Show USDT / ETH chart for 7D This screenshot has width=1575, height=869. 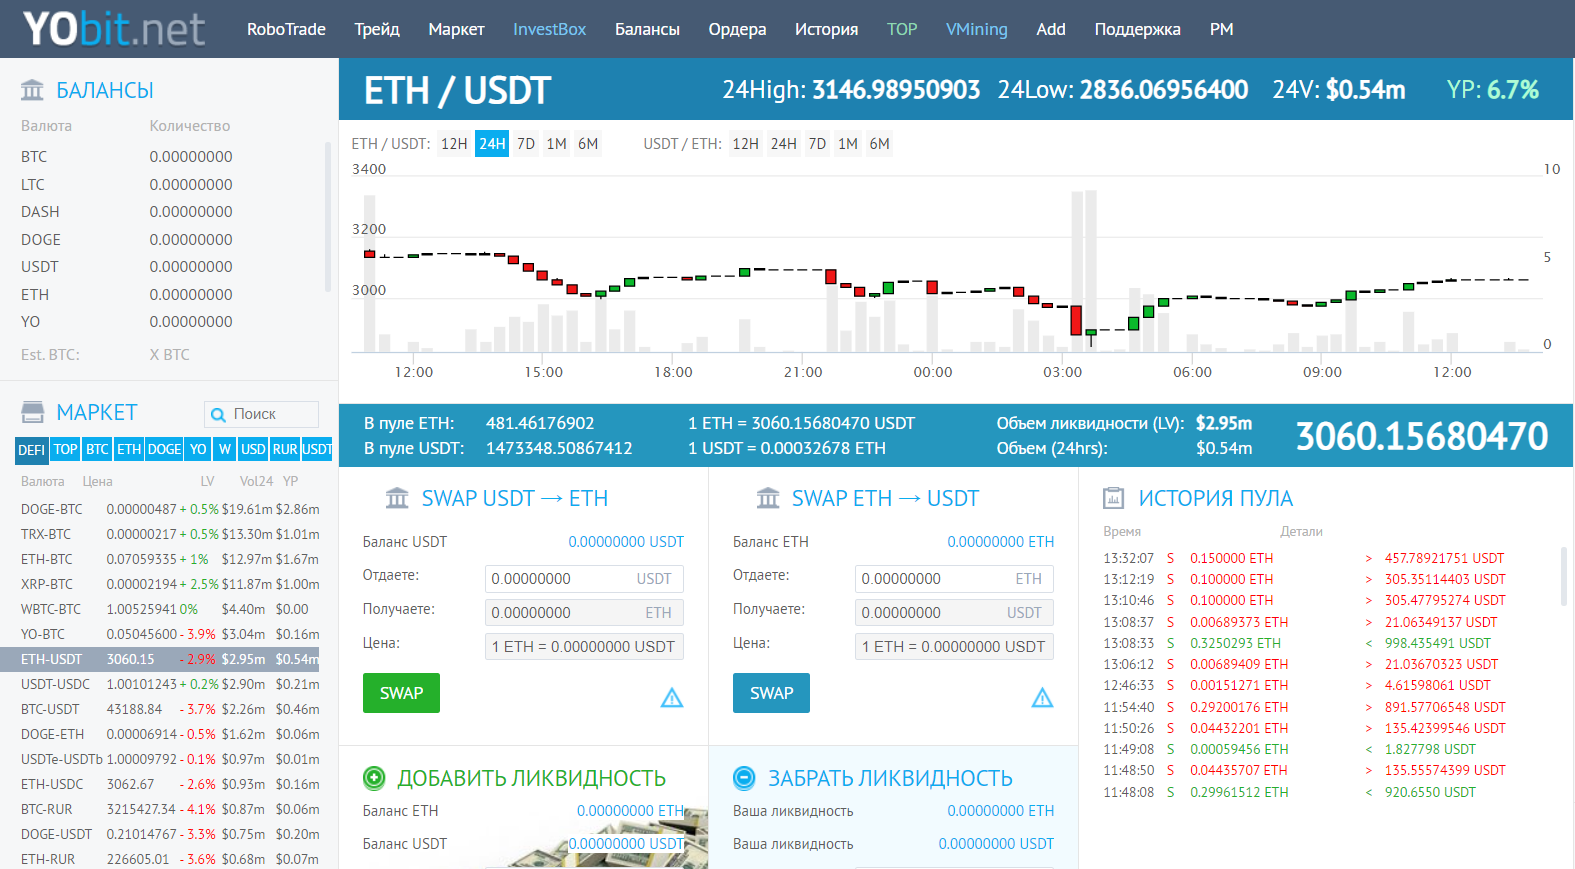coord(817,144)
